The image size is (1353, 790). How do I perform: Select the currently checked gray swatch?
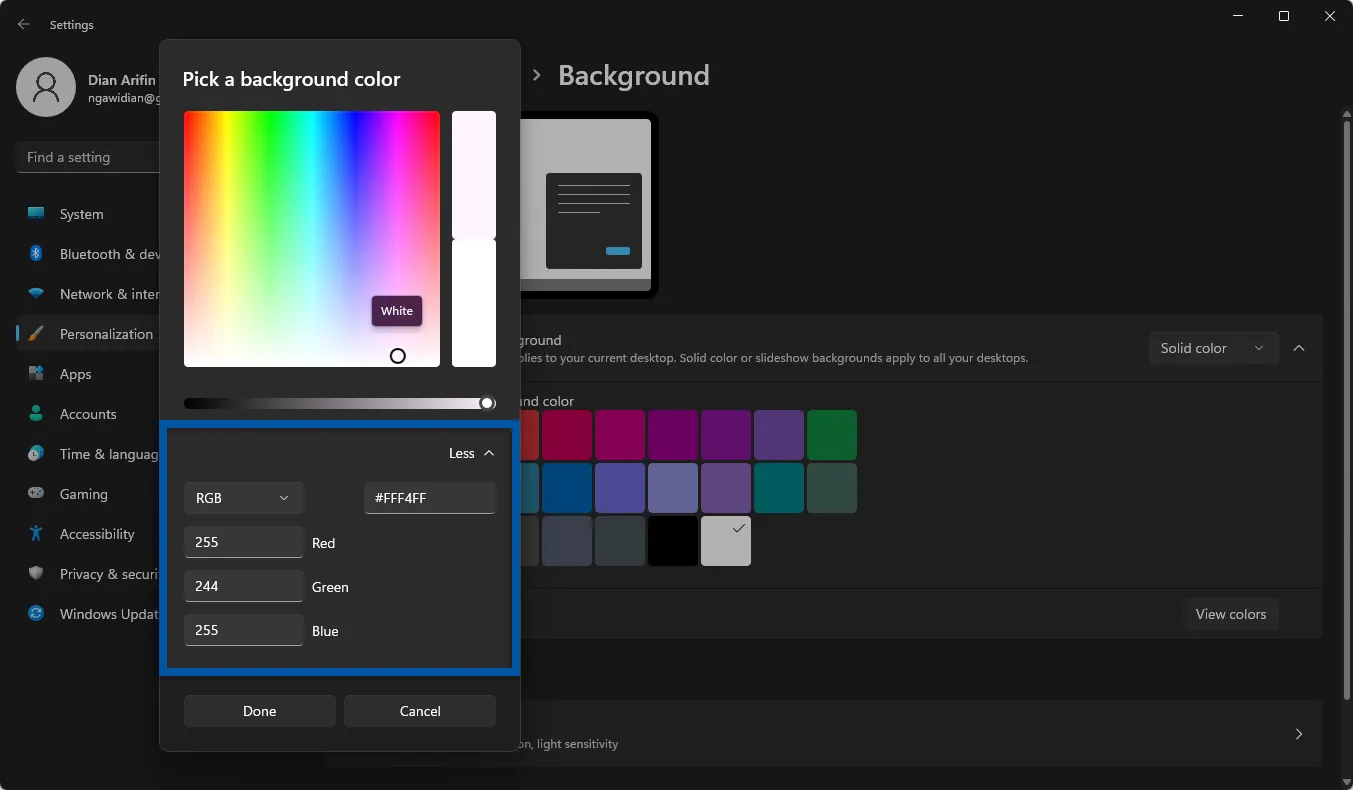tap(725, 541)
